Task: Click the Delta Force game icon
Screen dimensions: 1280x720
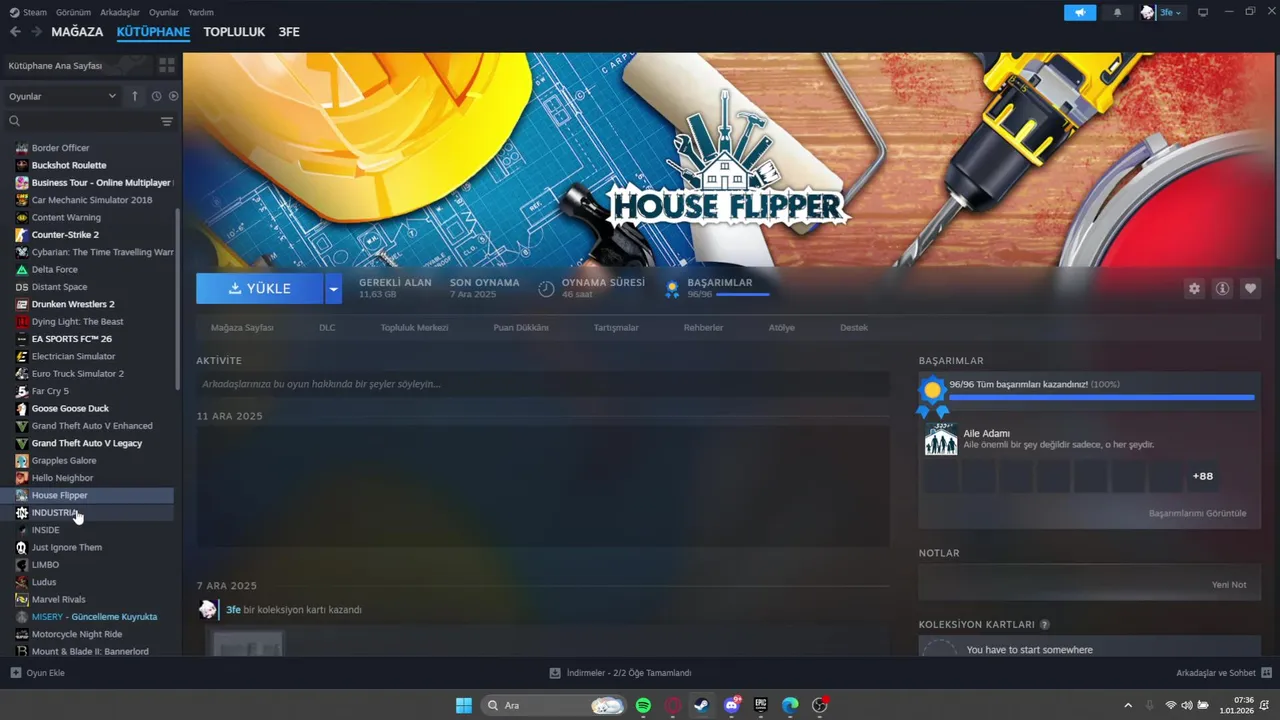Action: pyautogui.click(x=22, y=269)
